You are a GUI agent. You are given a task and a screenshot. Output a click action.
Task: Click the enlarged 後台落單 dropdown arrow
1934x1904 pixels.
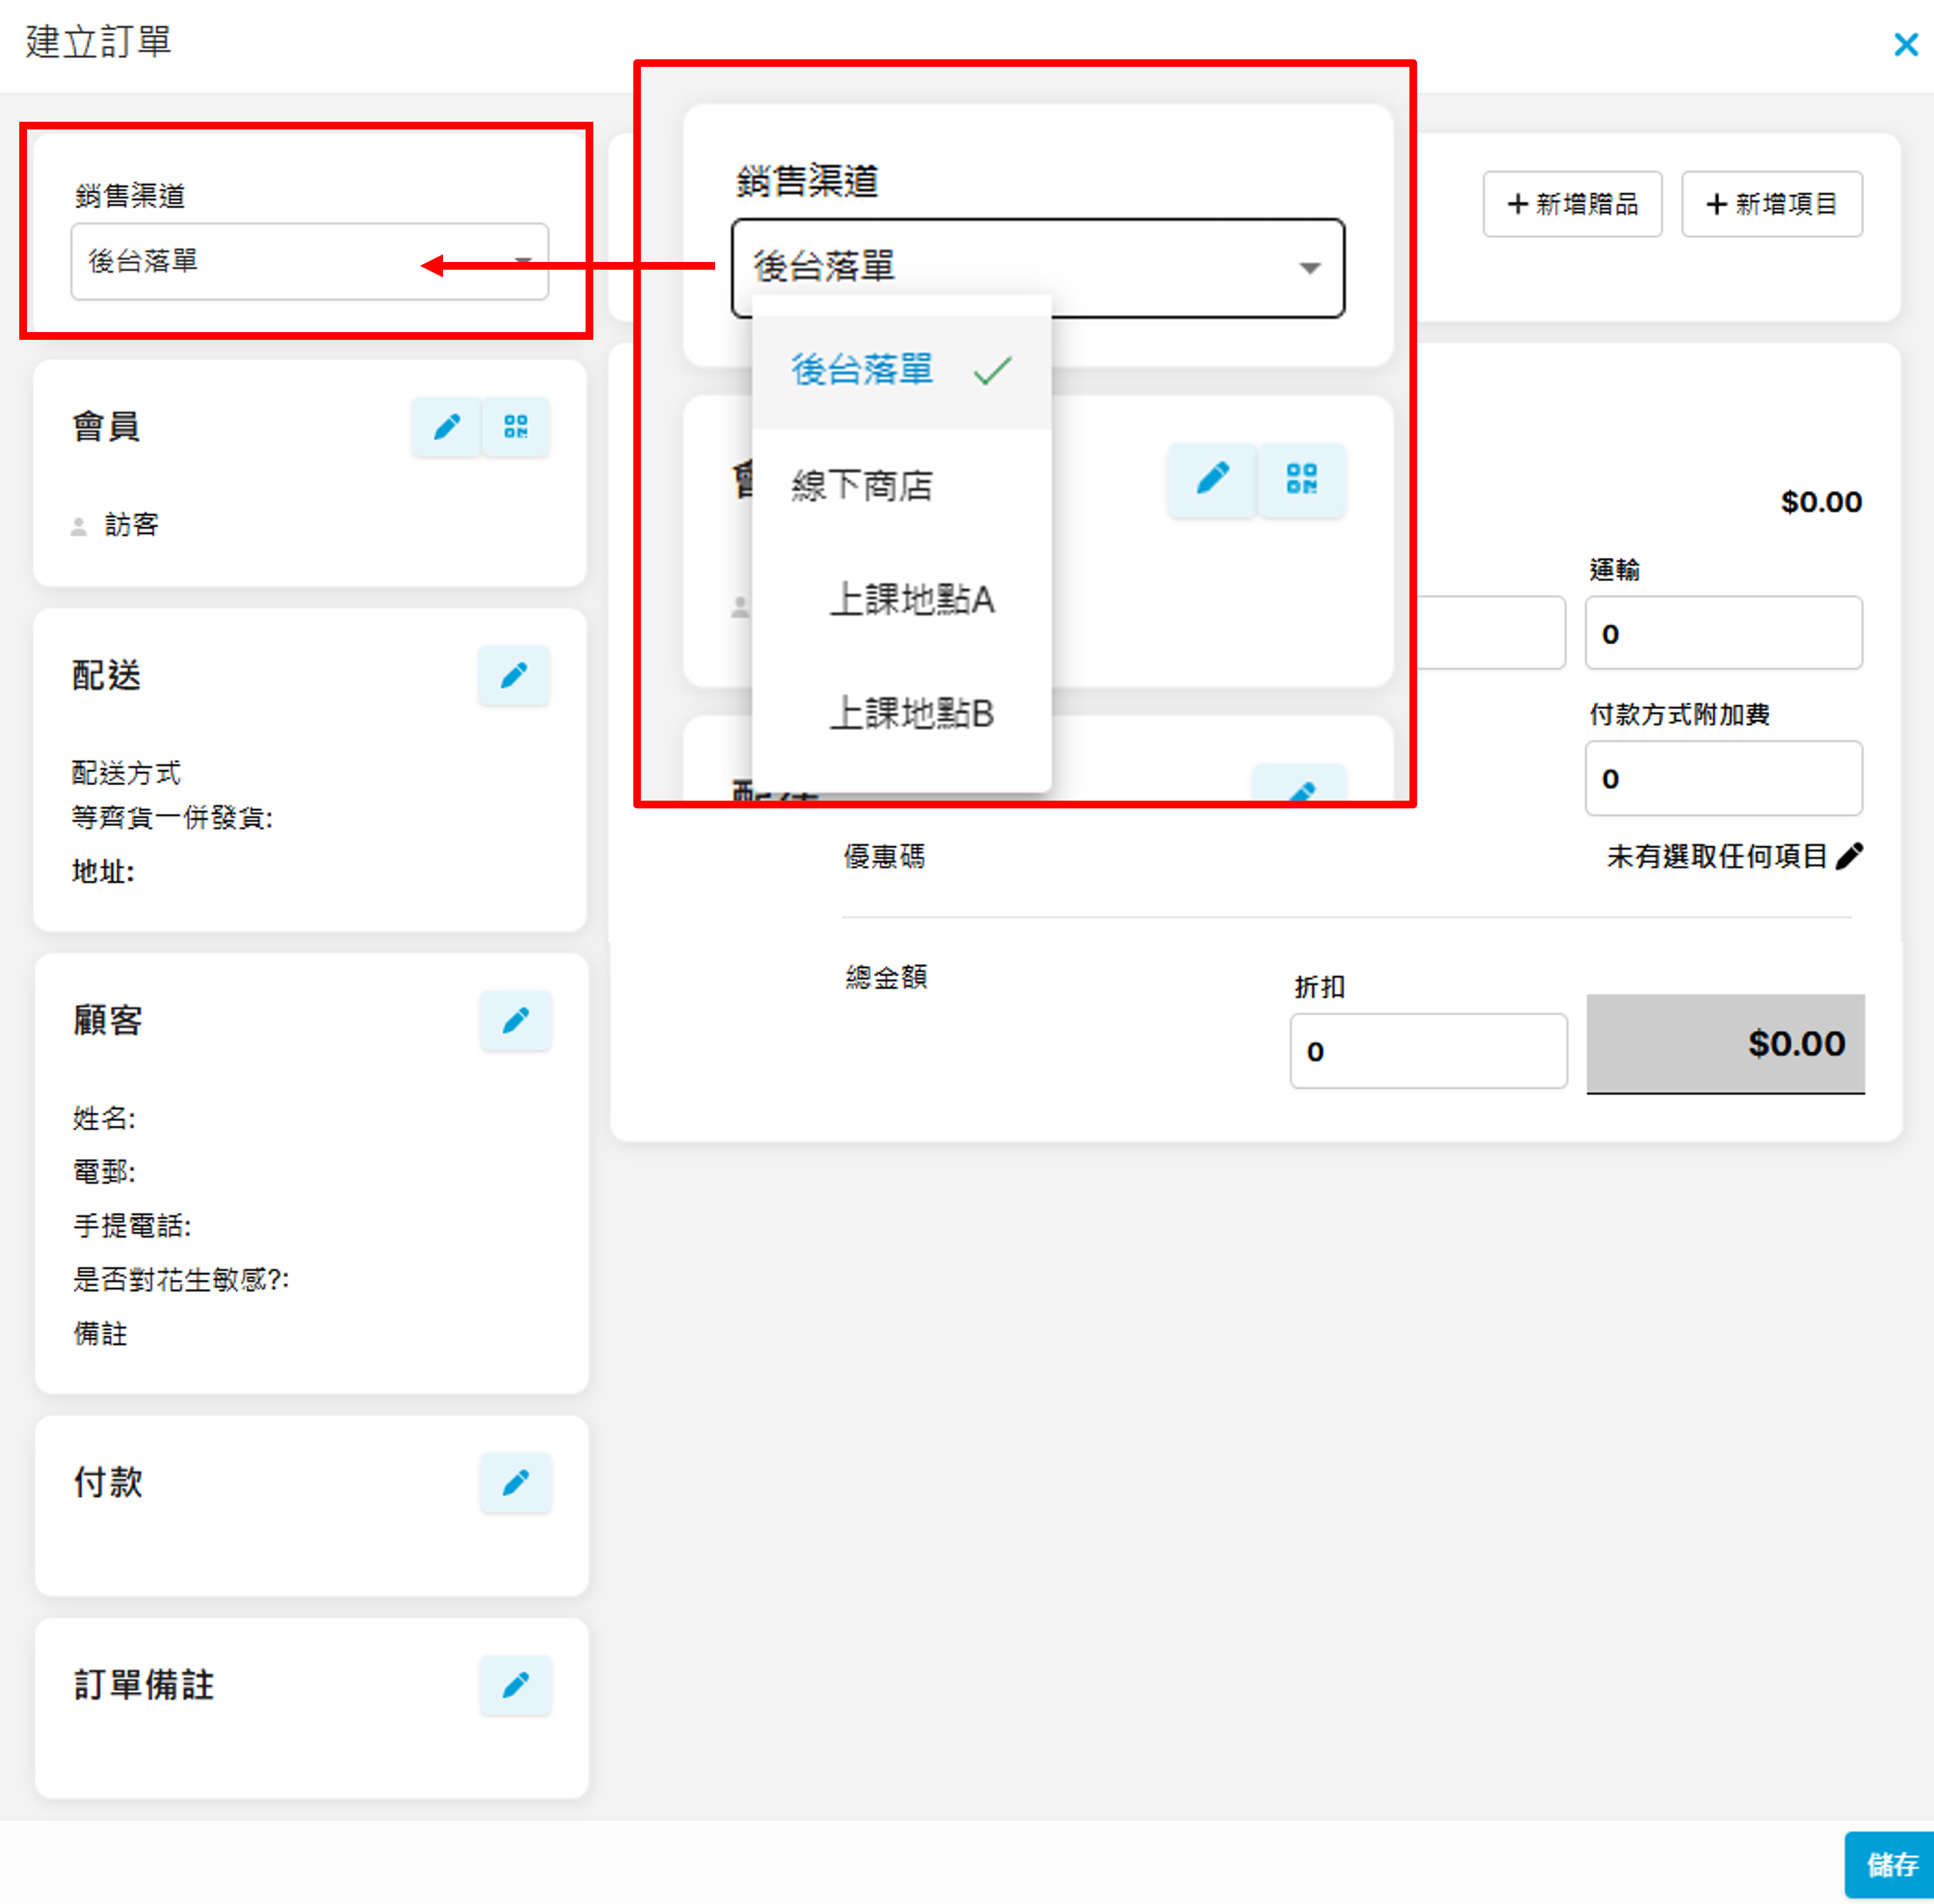pos(1309,268)
